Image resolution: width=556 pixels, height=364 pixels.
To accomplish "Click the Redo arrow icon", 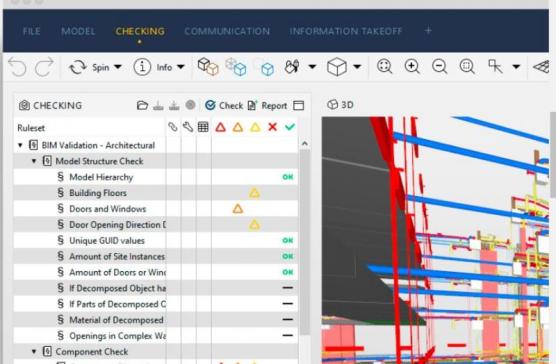I will pyautogui.click(x=44, y=67).
